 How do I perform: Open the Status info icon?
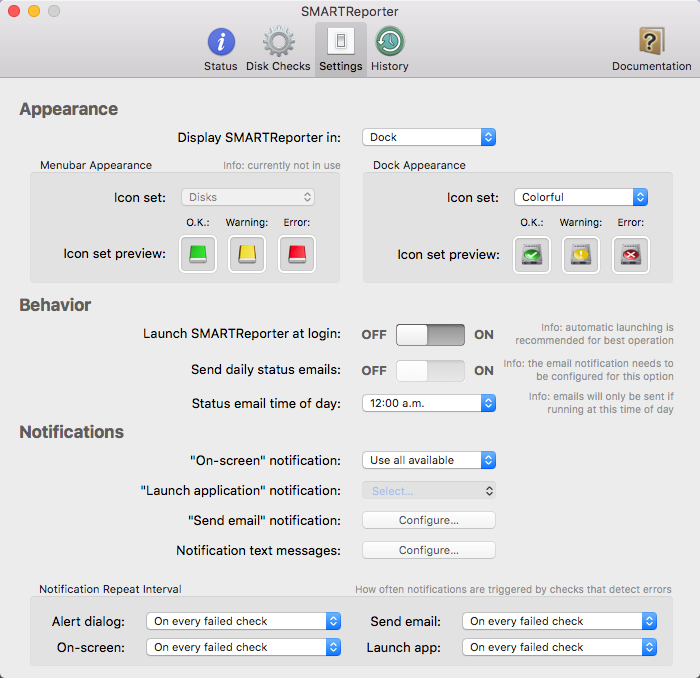click(221, 42)
